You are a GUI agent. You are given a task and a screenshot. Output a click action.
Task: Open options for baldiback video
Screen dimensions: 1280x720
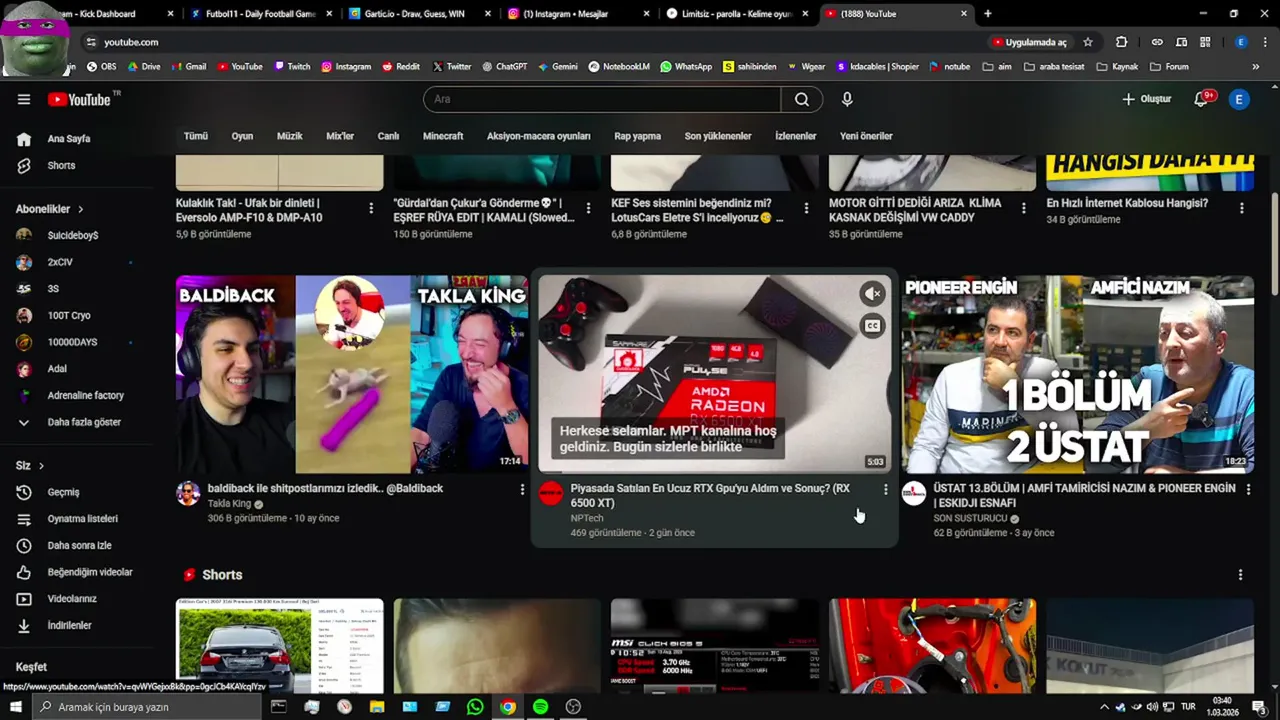522,489
